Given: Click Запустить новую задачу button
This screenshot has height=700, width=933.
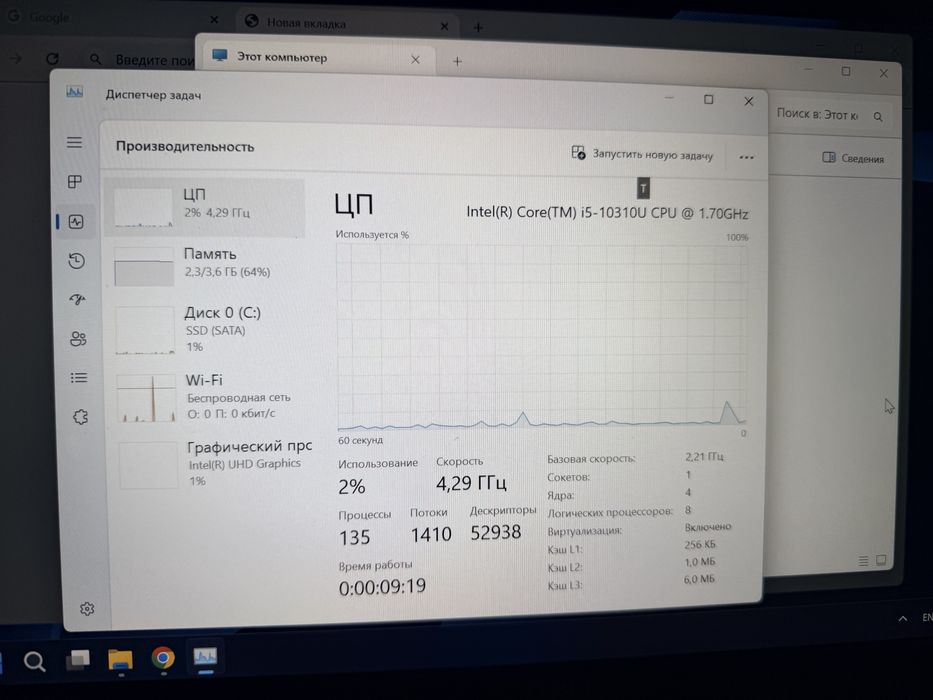Looking at the screenshot, I should [642, 154].
